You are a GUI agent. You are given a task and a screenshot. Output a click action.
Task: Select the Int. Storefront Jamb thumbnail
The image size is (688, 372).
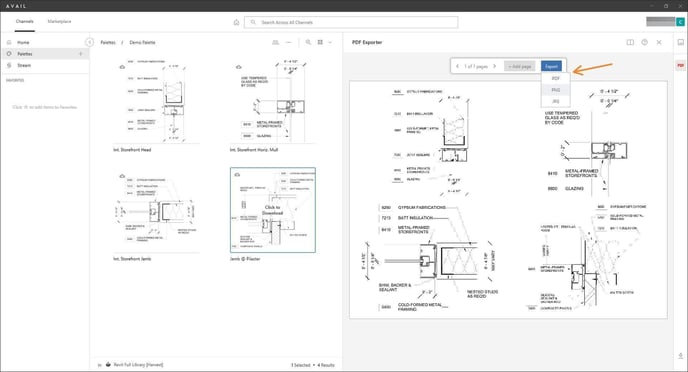(x=157, y=210)
